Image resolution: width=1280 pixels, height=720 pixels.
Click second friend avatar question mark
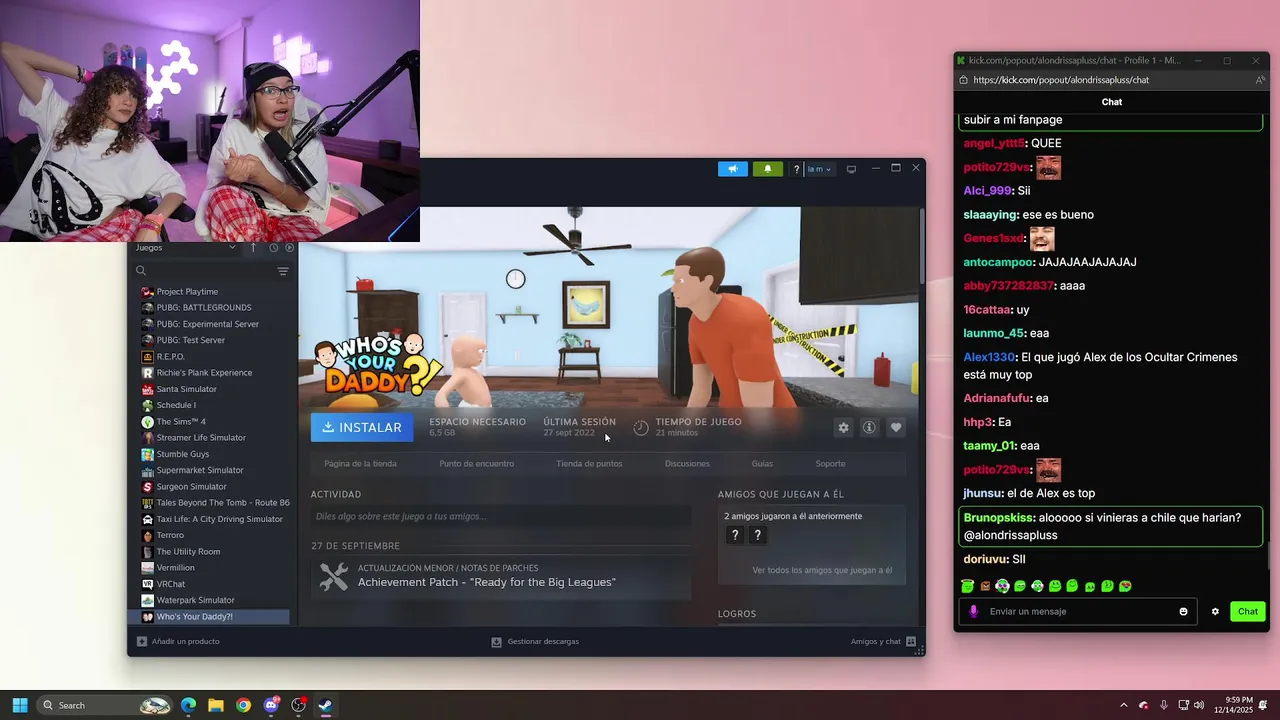[x=757, y=536]
